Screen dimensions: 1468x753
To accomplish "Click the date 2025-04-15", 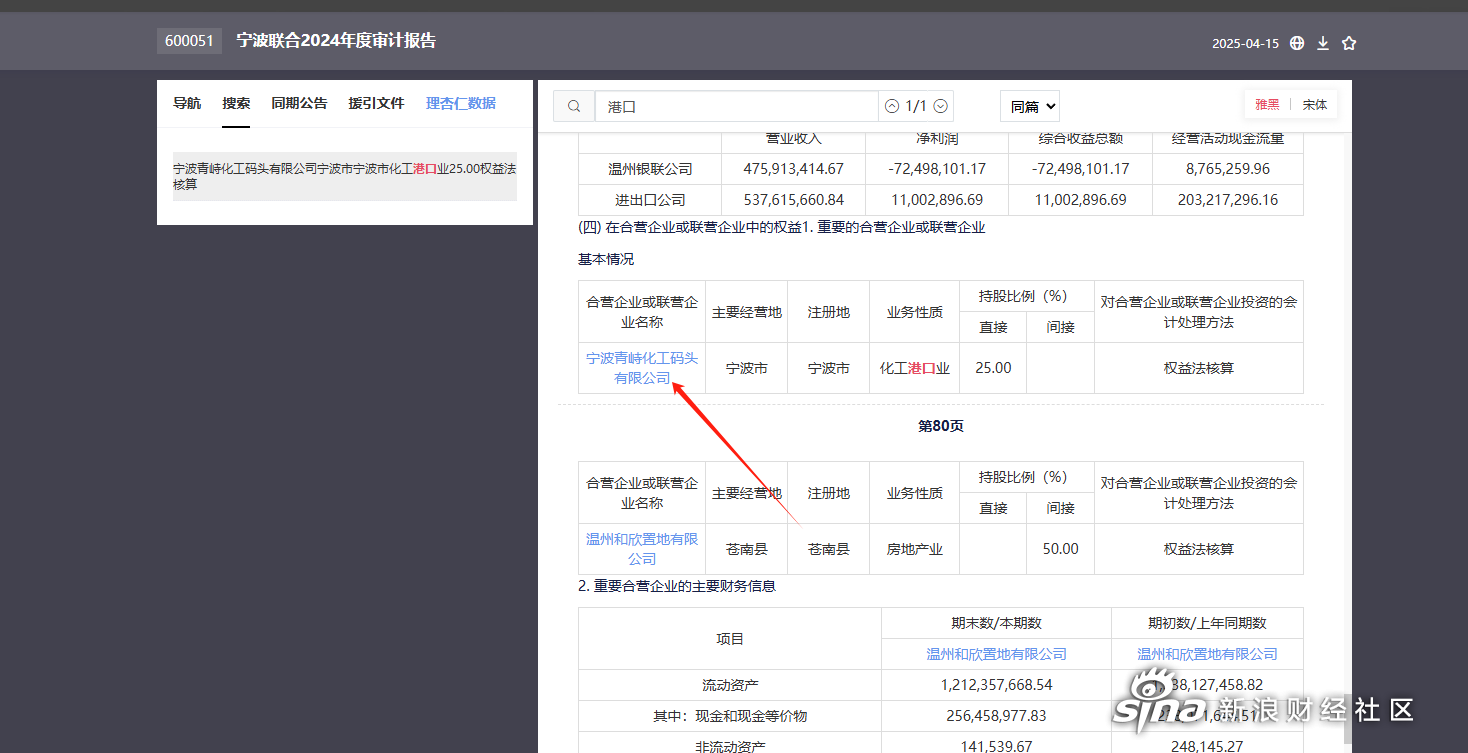I will pyautogui.click(x=1245, y=44).
